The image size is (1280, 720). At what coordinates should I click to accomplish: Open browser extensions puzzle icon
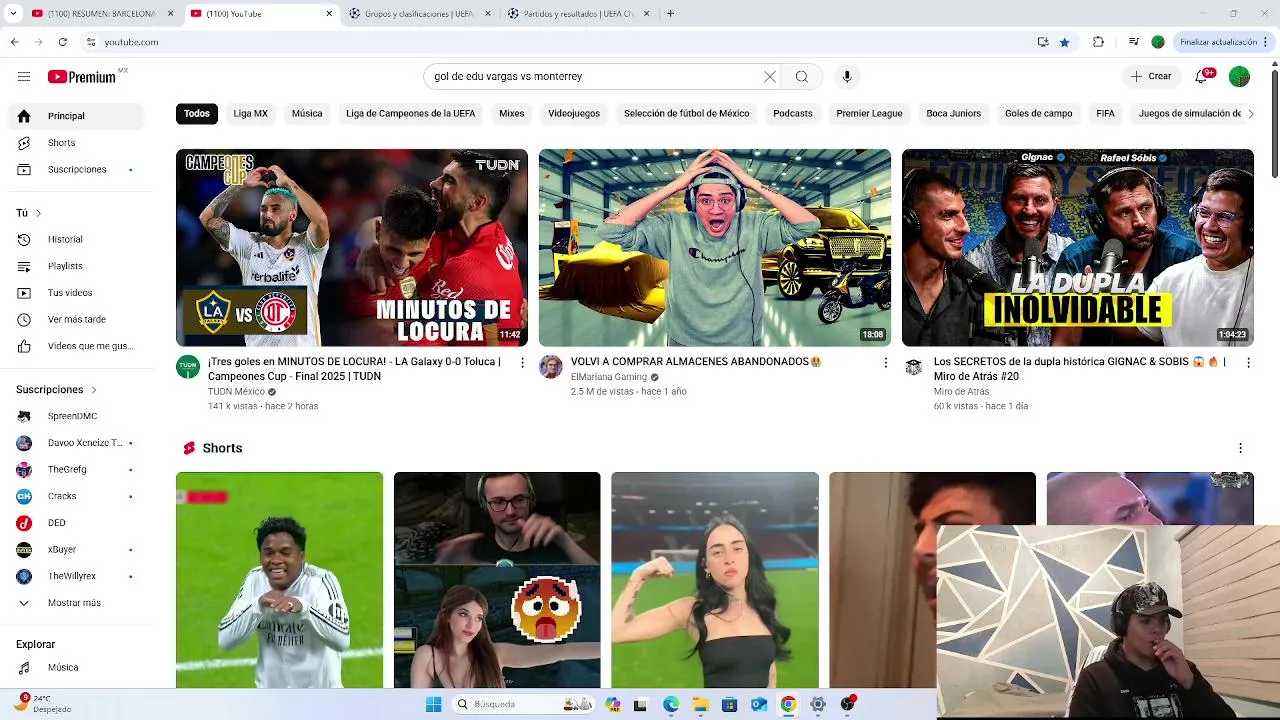[x=1098, y=42]
